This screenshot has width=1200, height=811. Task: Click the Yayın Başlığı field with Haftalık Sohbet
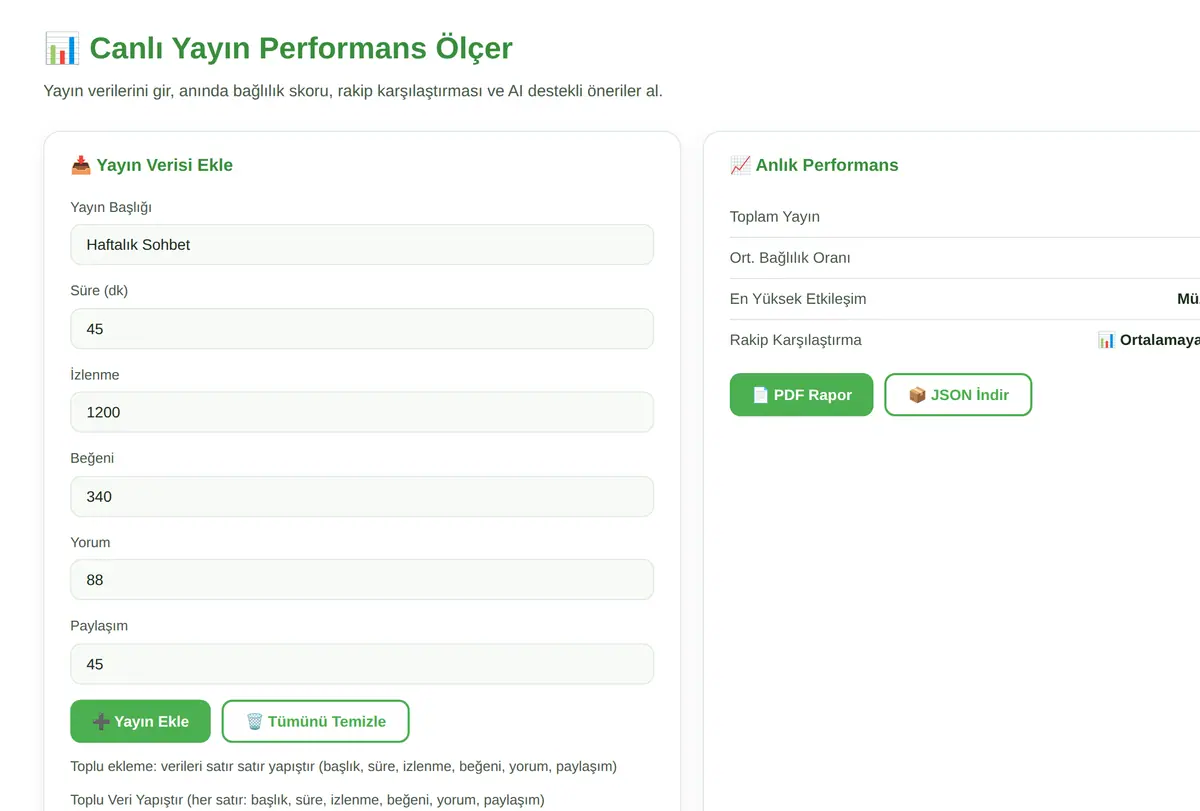point(362,245)
